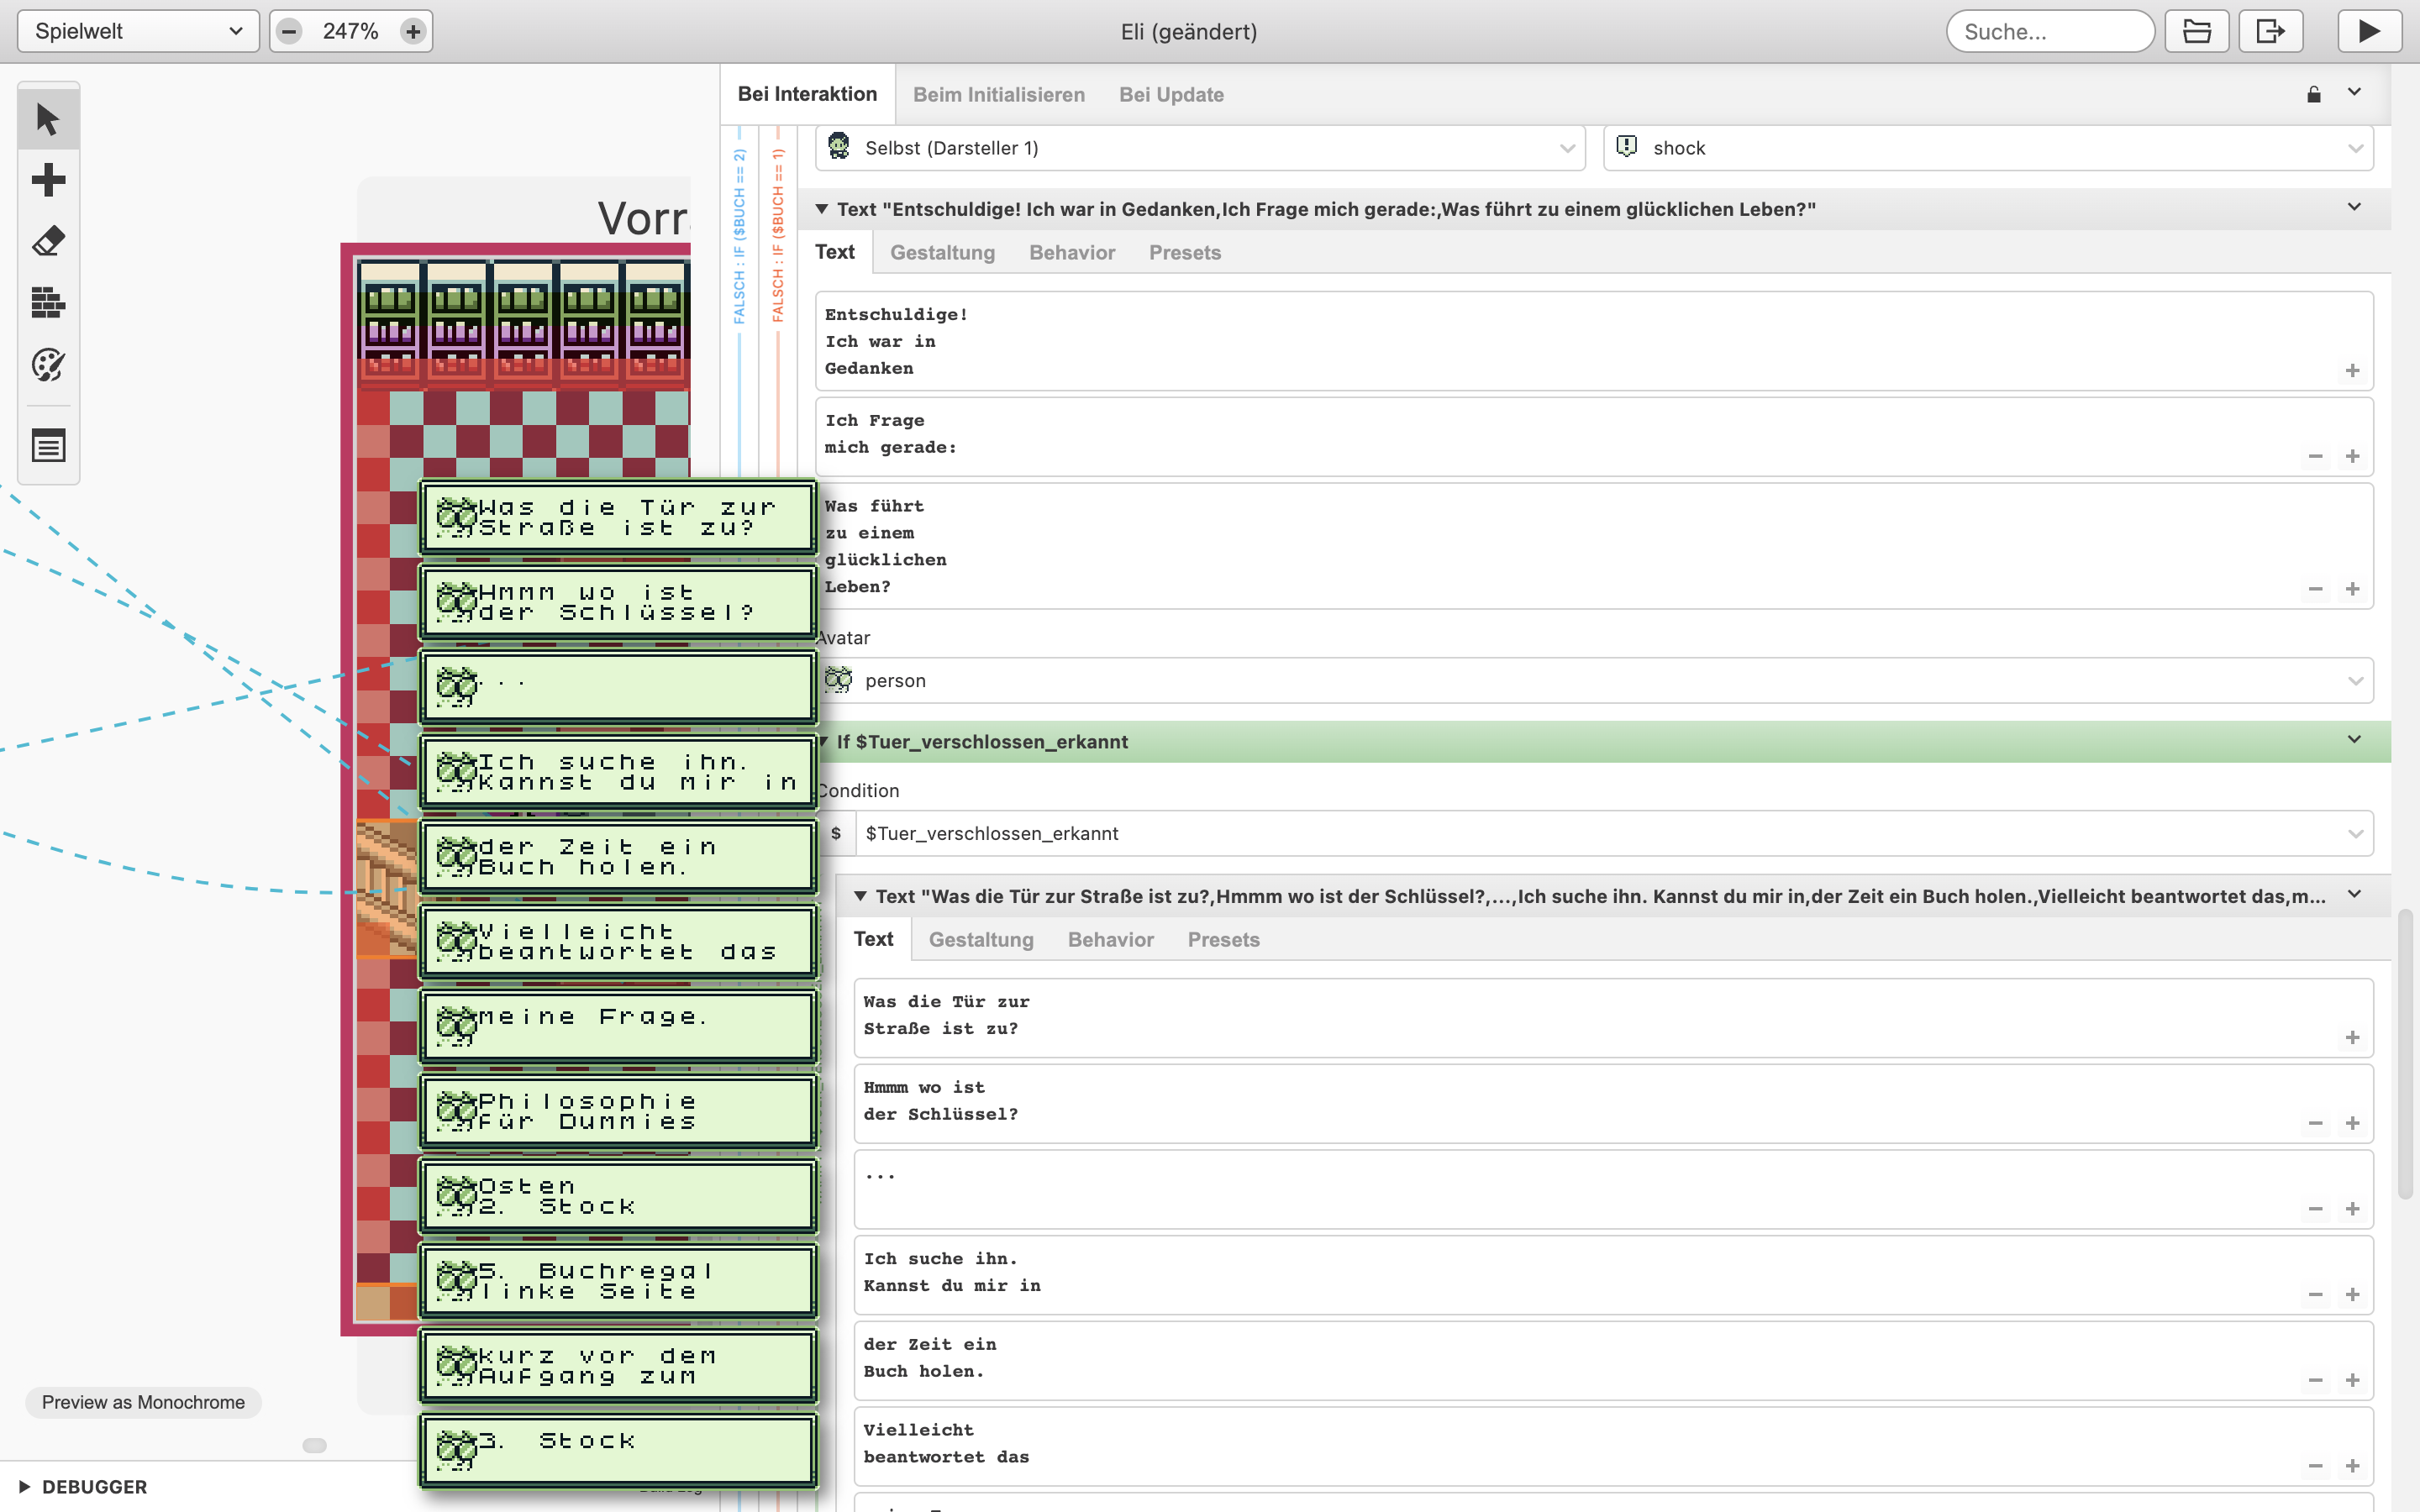Open Behavior tab of second Text event
This screenshot has width=2420, height=1512.
[x=1111, y=940]
